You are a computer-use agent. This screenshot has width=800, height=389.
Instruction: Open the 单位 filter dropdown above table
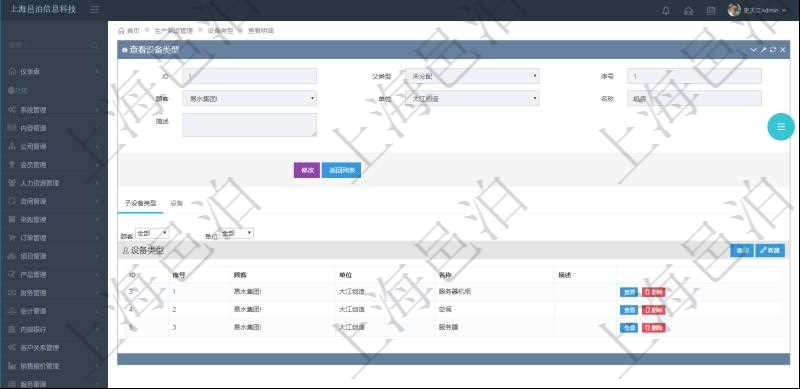tap(237, 233)
